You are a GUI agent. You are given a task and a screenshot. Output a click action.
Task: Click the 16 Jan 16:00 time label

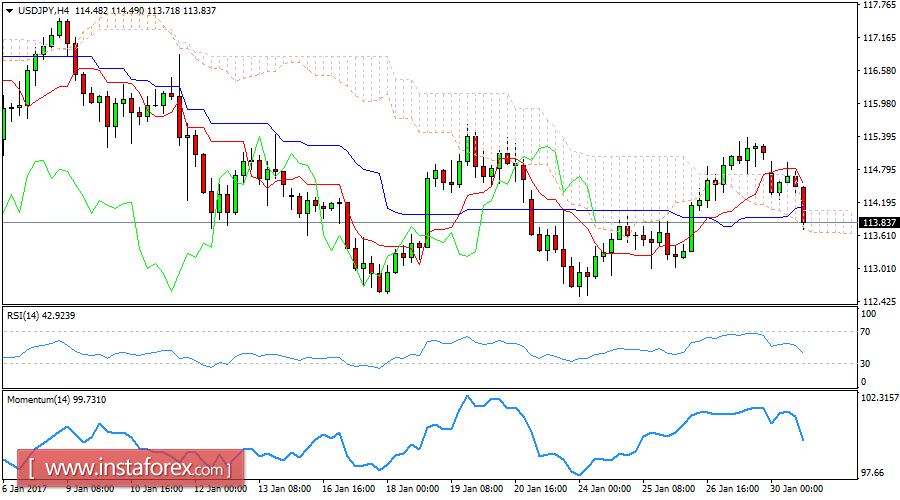(349, 489)
